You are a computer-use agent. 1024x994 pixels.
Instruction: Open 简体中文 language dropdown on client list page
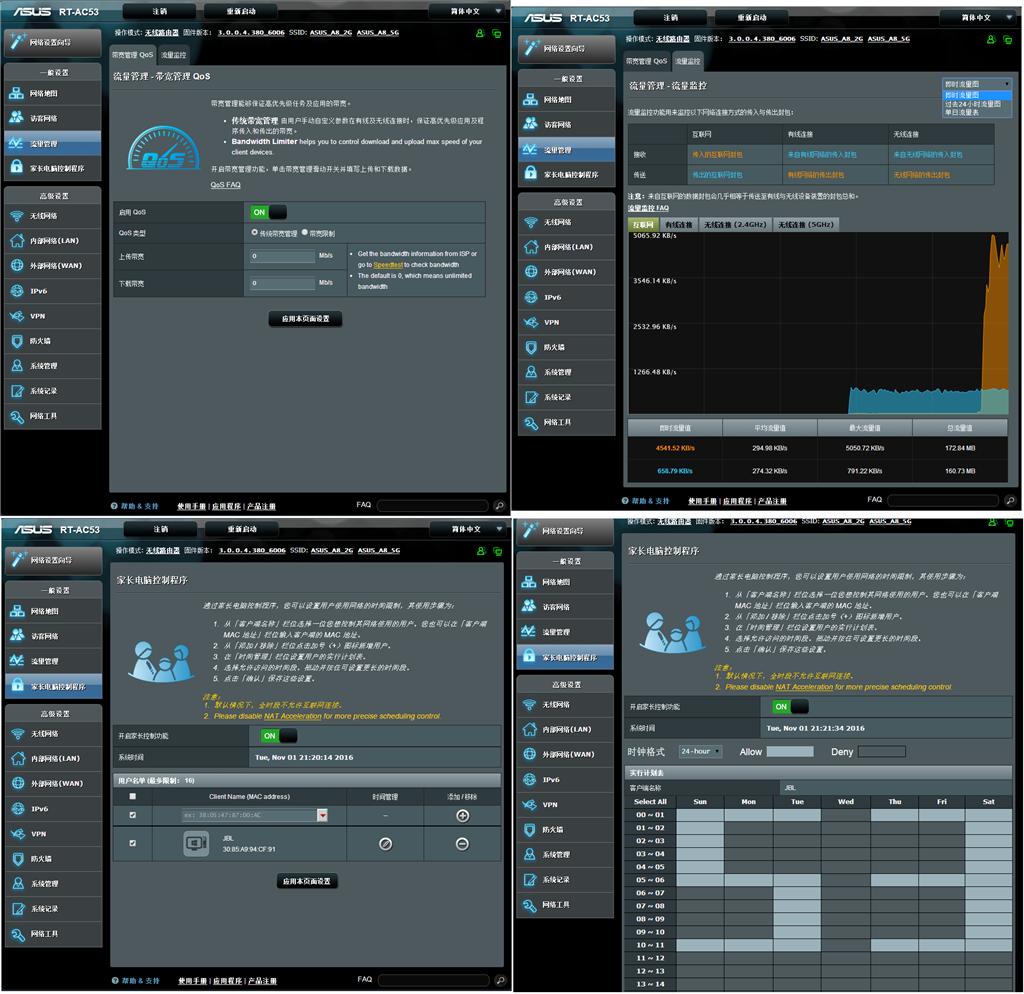pyautogui.click(x=469, y=529)
